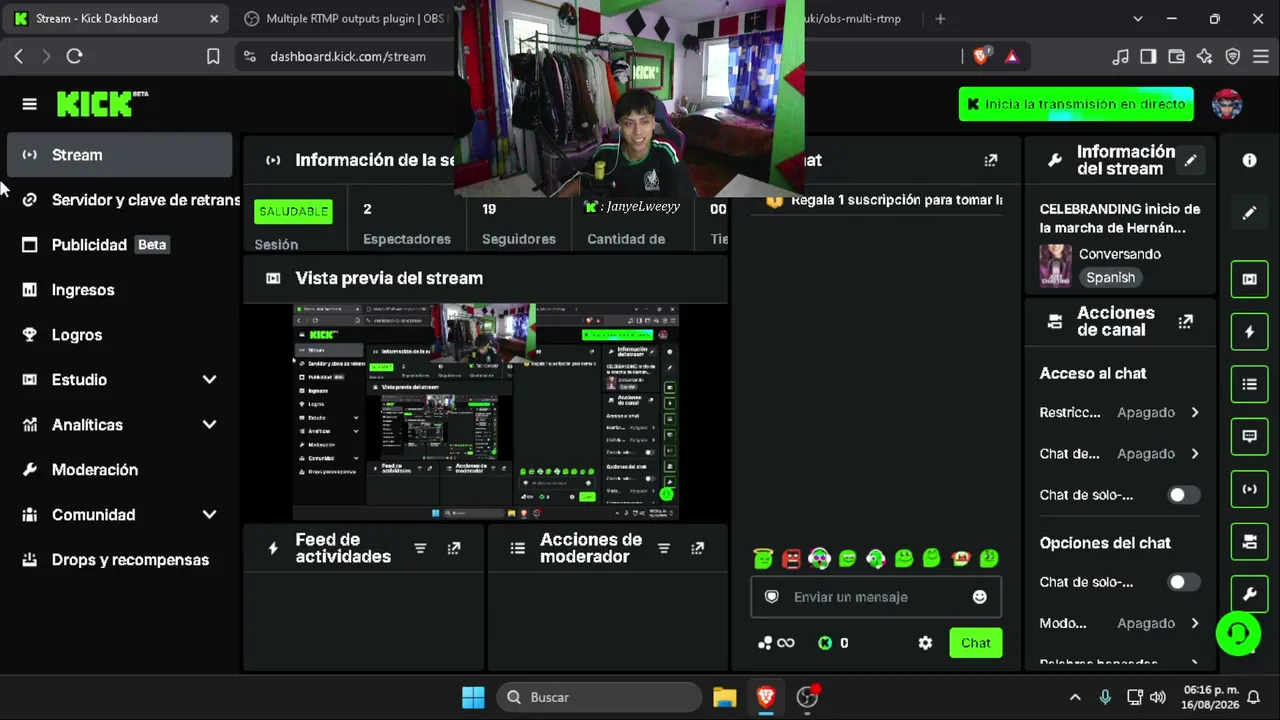Open OBS Studio from the taskbar
The image size is (1280, 720).
click(807, 697)
